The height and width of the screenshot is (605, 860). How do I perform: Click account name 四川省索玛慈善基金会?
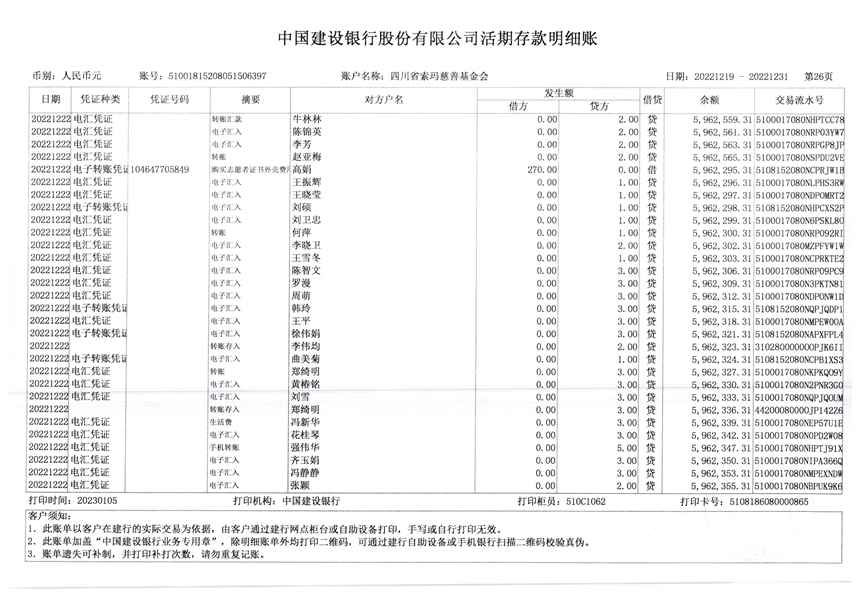(x=439, y=76)
